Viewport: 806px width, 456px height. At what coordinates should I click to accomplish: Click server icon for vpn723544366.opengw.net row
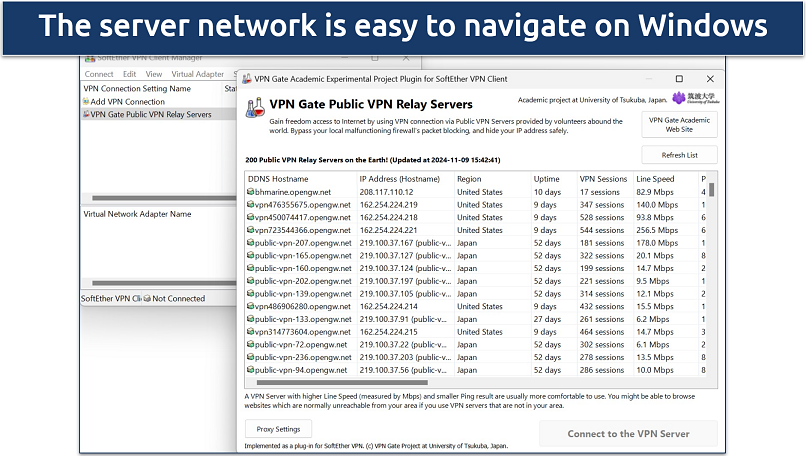tap(250, 230)
